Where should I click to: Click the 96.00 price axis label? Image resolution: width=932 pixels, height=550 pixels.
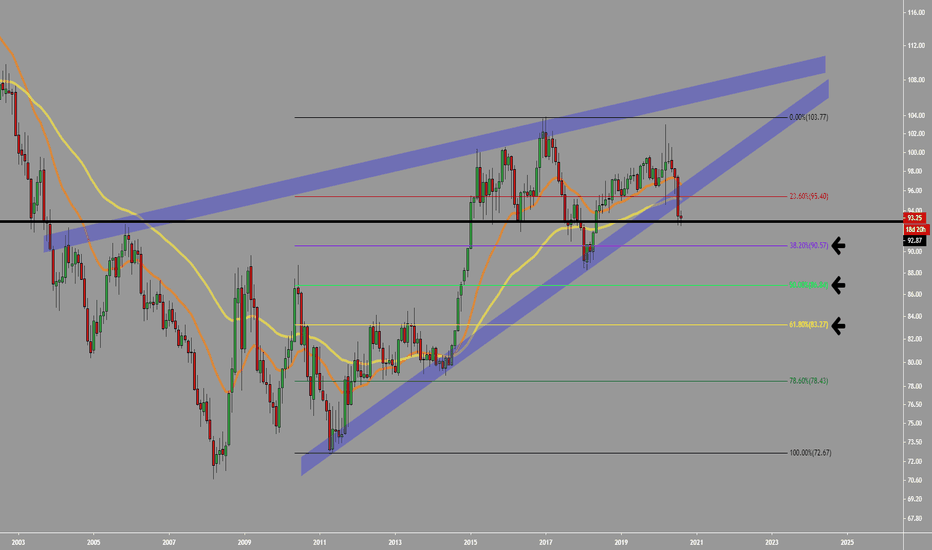click(916, 191)
